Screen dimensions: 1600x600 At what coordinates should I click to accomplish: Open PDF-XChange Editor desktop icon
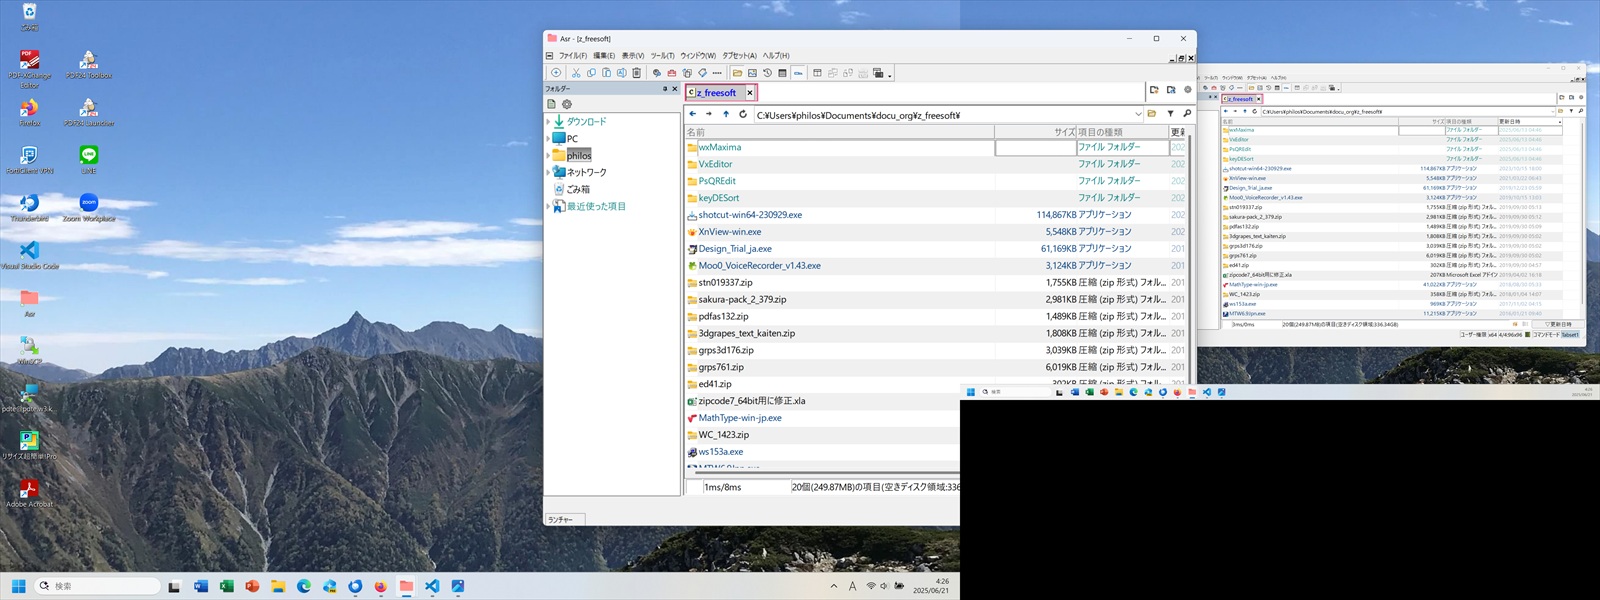coord(30,67)
